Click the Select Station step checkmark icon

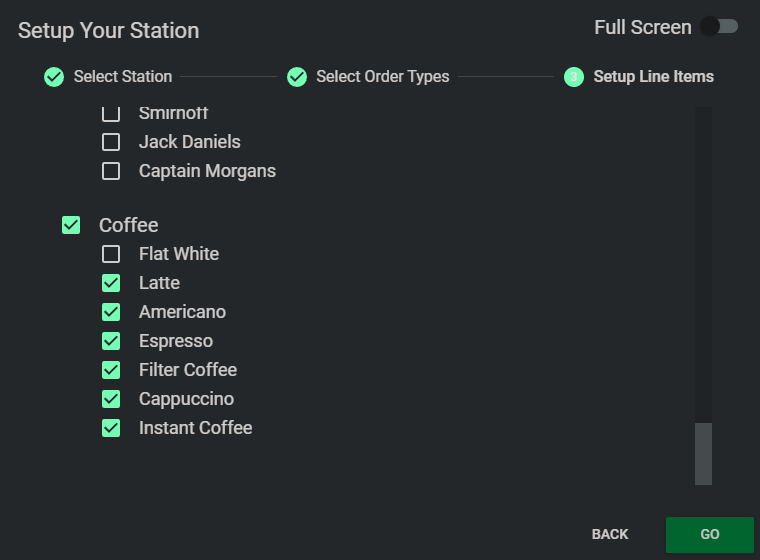tap(54, 77)
